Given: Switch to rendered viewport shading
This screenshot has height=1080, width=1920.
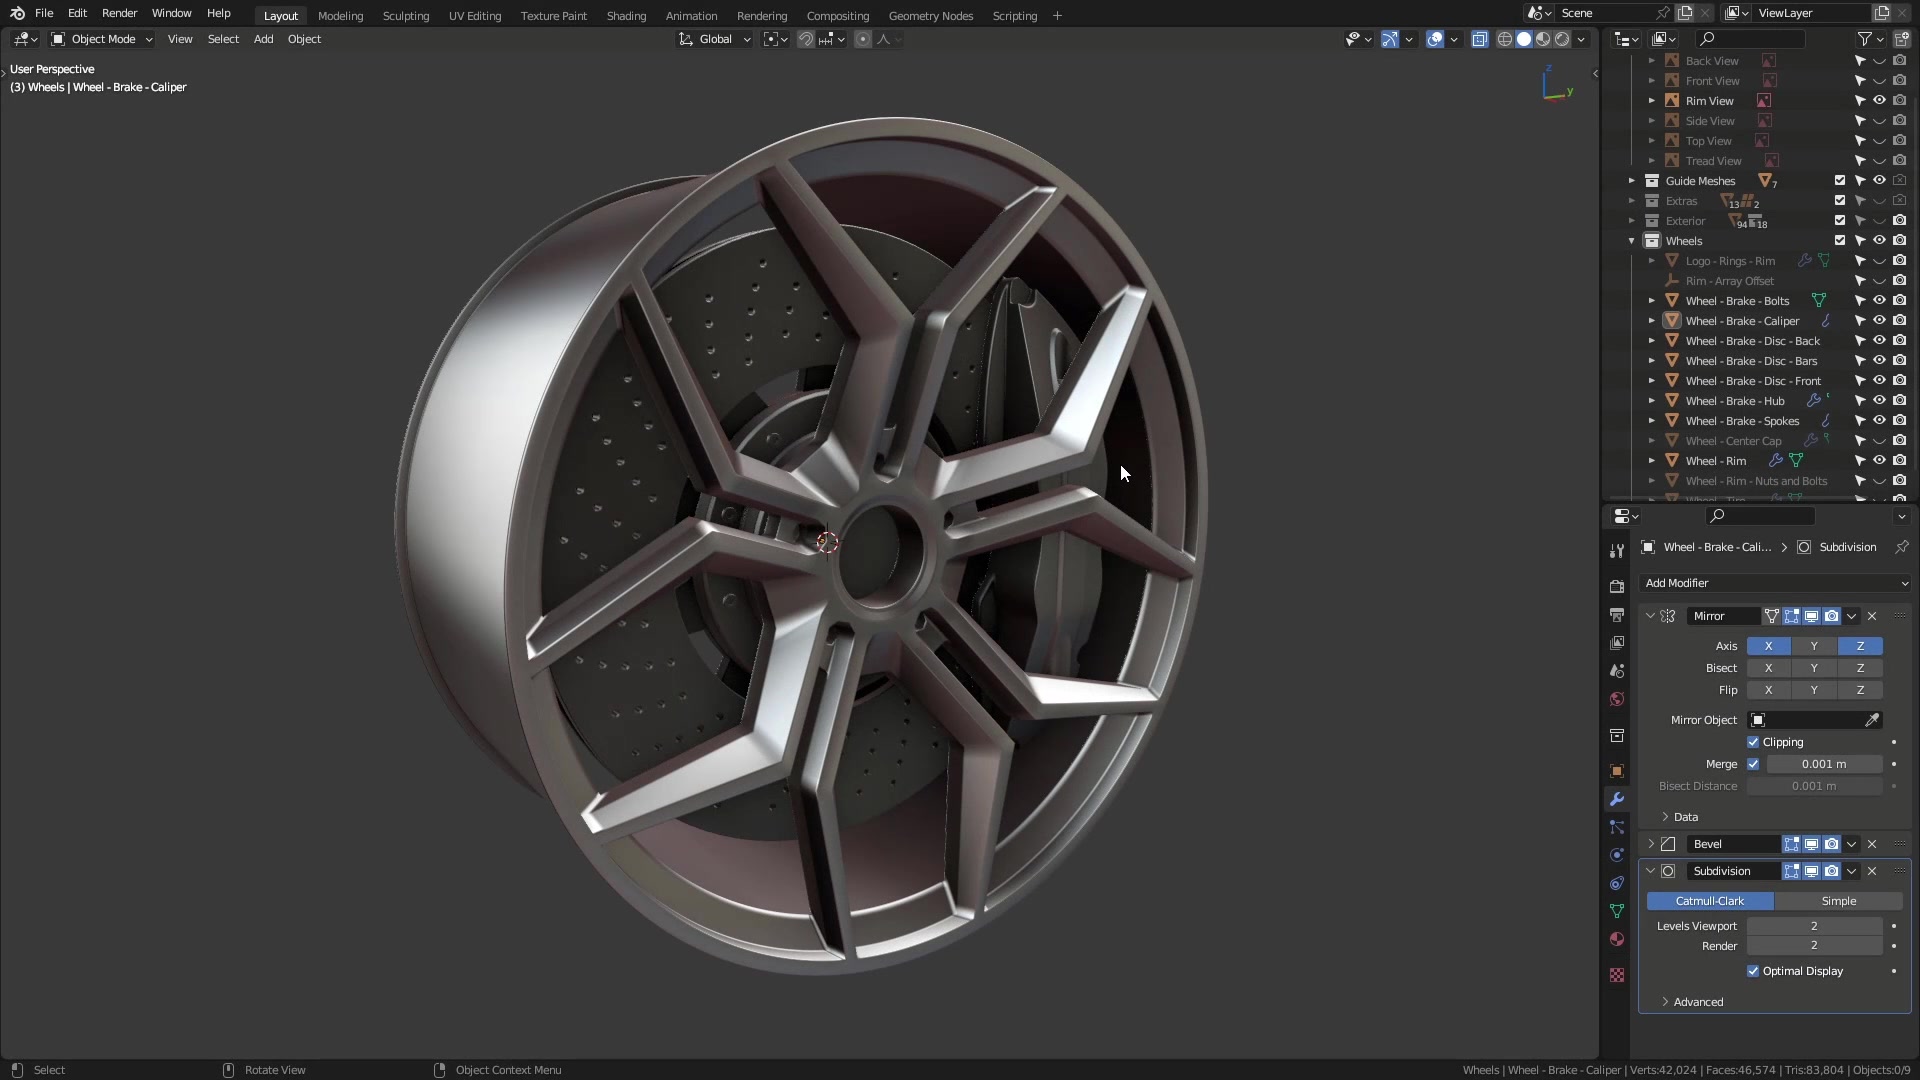Looking at the screenshot, I should [x=1563, y=39].
